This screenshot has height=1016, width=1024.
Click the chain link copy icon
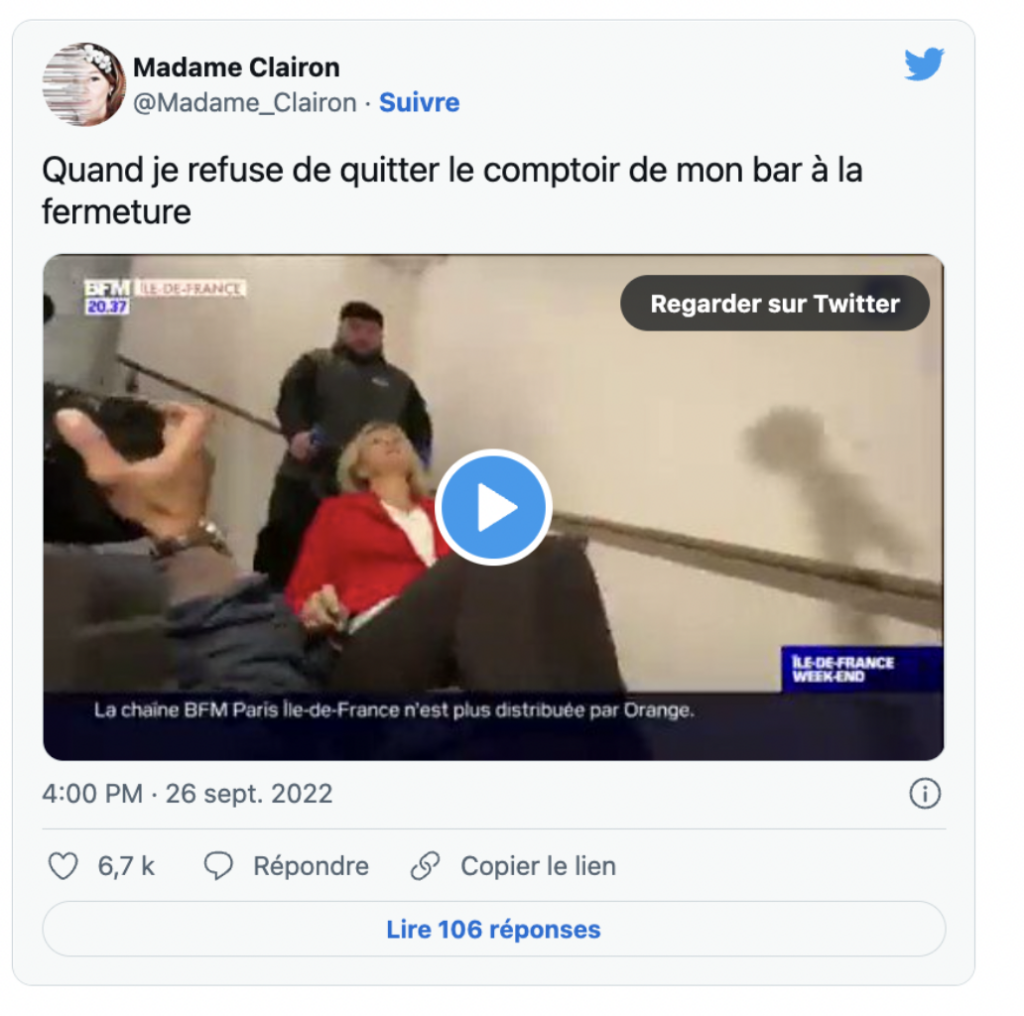click(x=425, y=866)
